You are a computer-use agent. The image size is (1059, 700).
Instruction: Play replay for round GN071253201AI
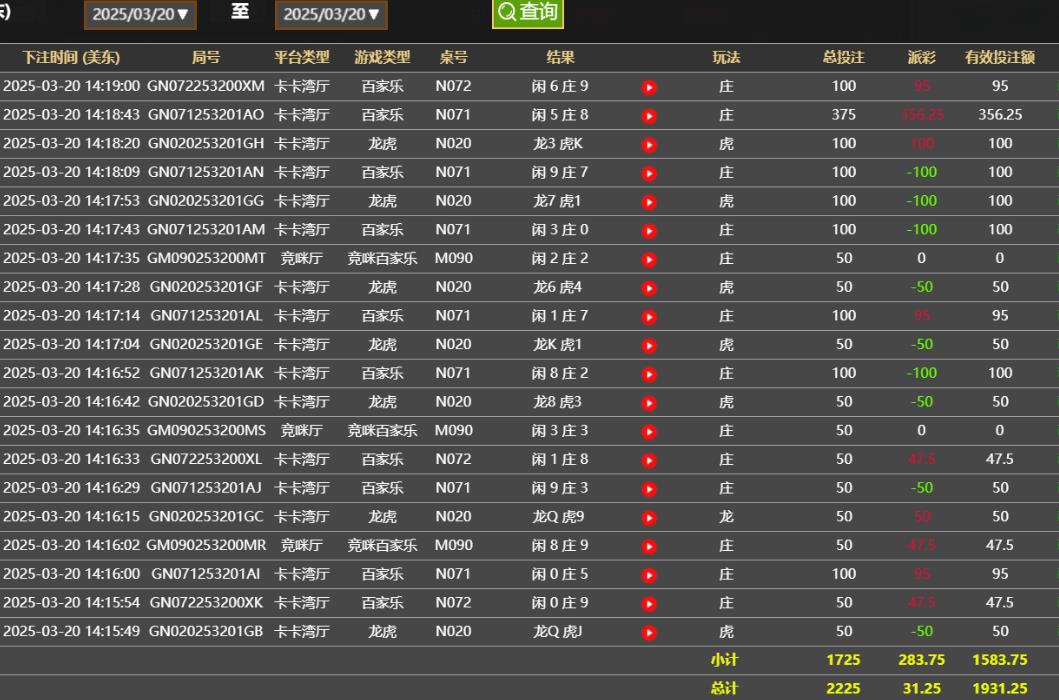[x=649, y=576]
